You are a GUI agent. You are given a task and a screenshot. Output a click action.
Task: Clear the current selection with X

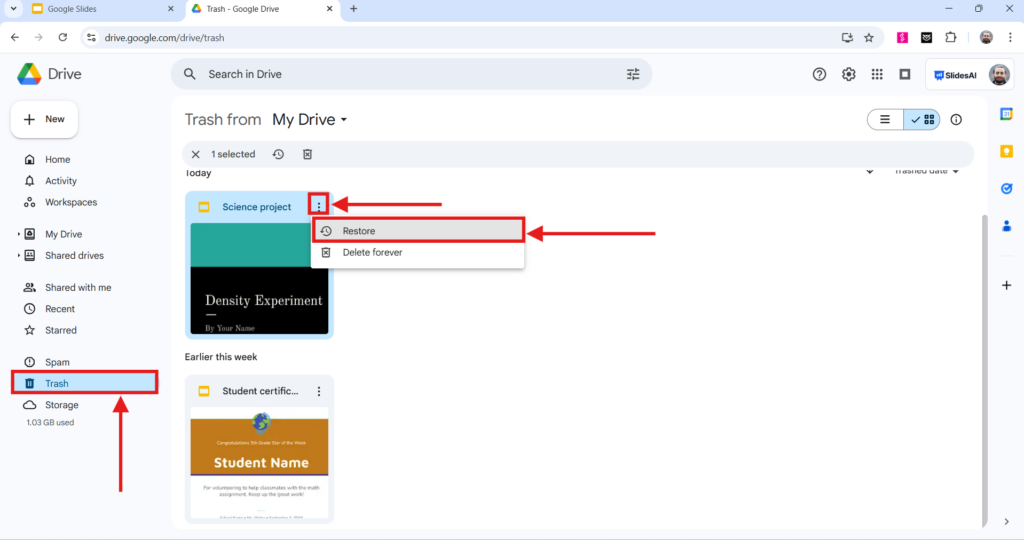[196, 154]
